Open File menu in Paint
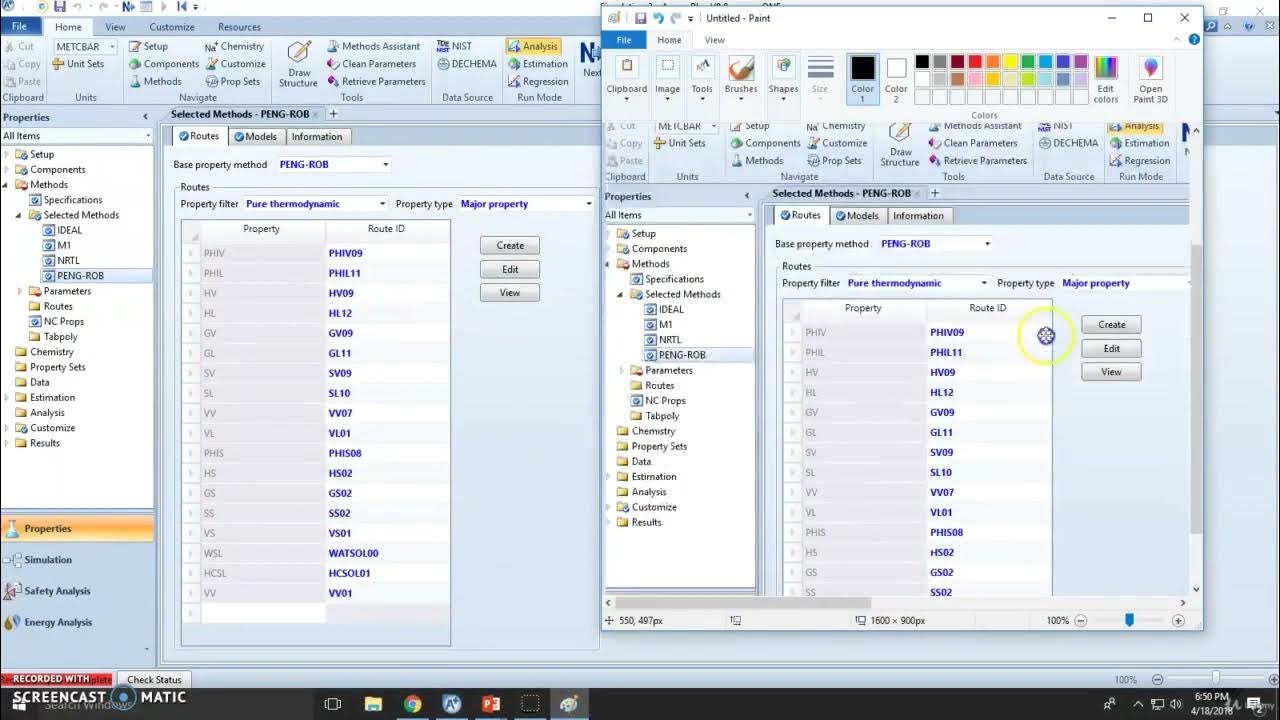Screen dimensions: 1280x720 [x=624, y=40]
